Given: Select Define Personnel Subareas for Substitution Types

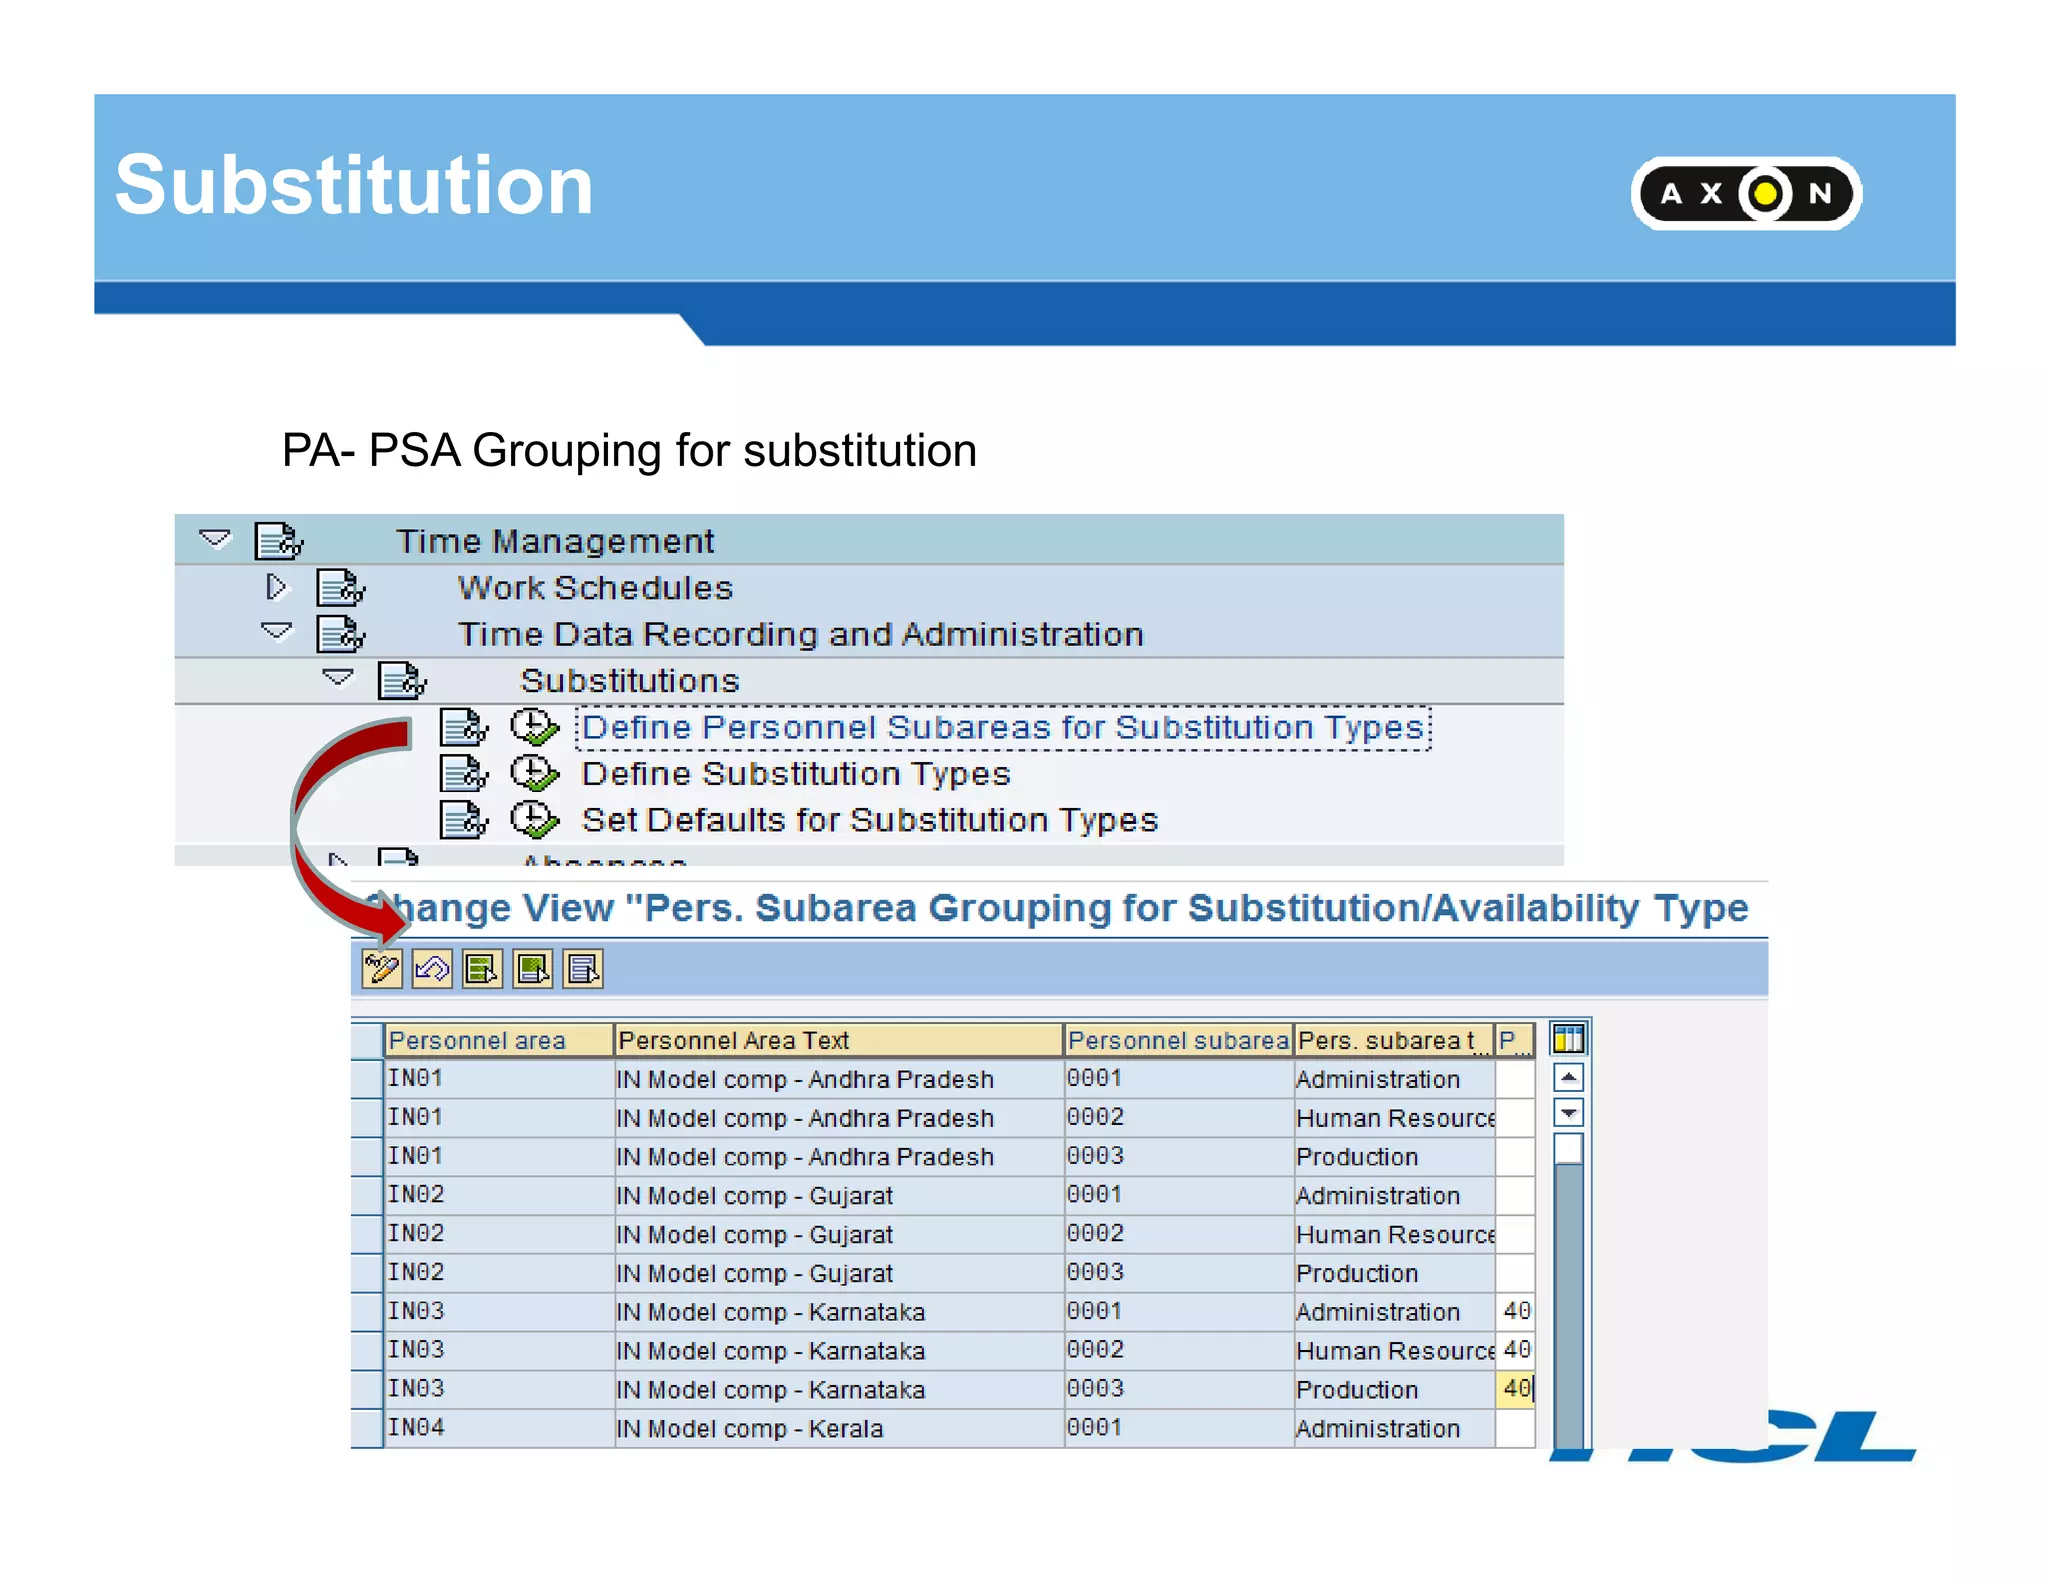Looking at the screenshot, I should pyautogui.click(x=1003, y=727).
